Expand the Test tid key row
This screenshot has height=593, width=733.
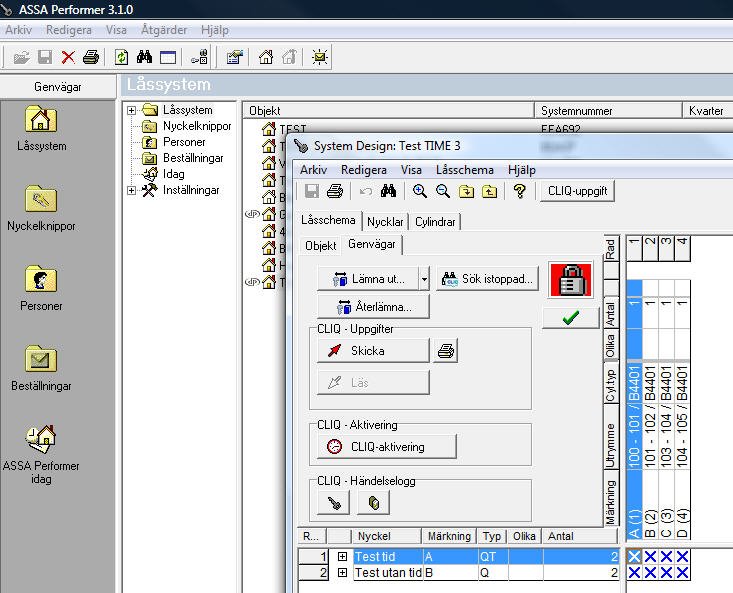tap(343, 557)
